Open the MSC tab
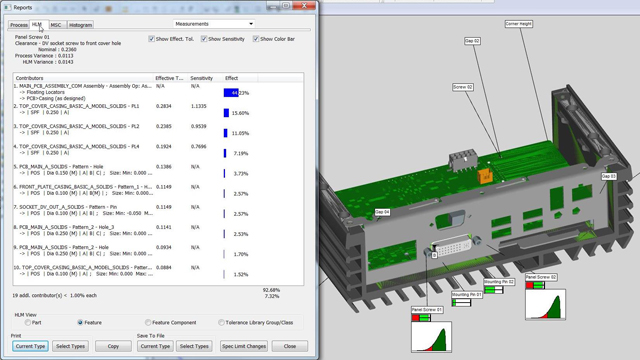640x360 pixels. [x=56, y=25]
